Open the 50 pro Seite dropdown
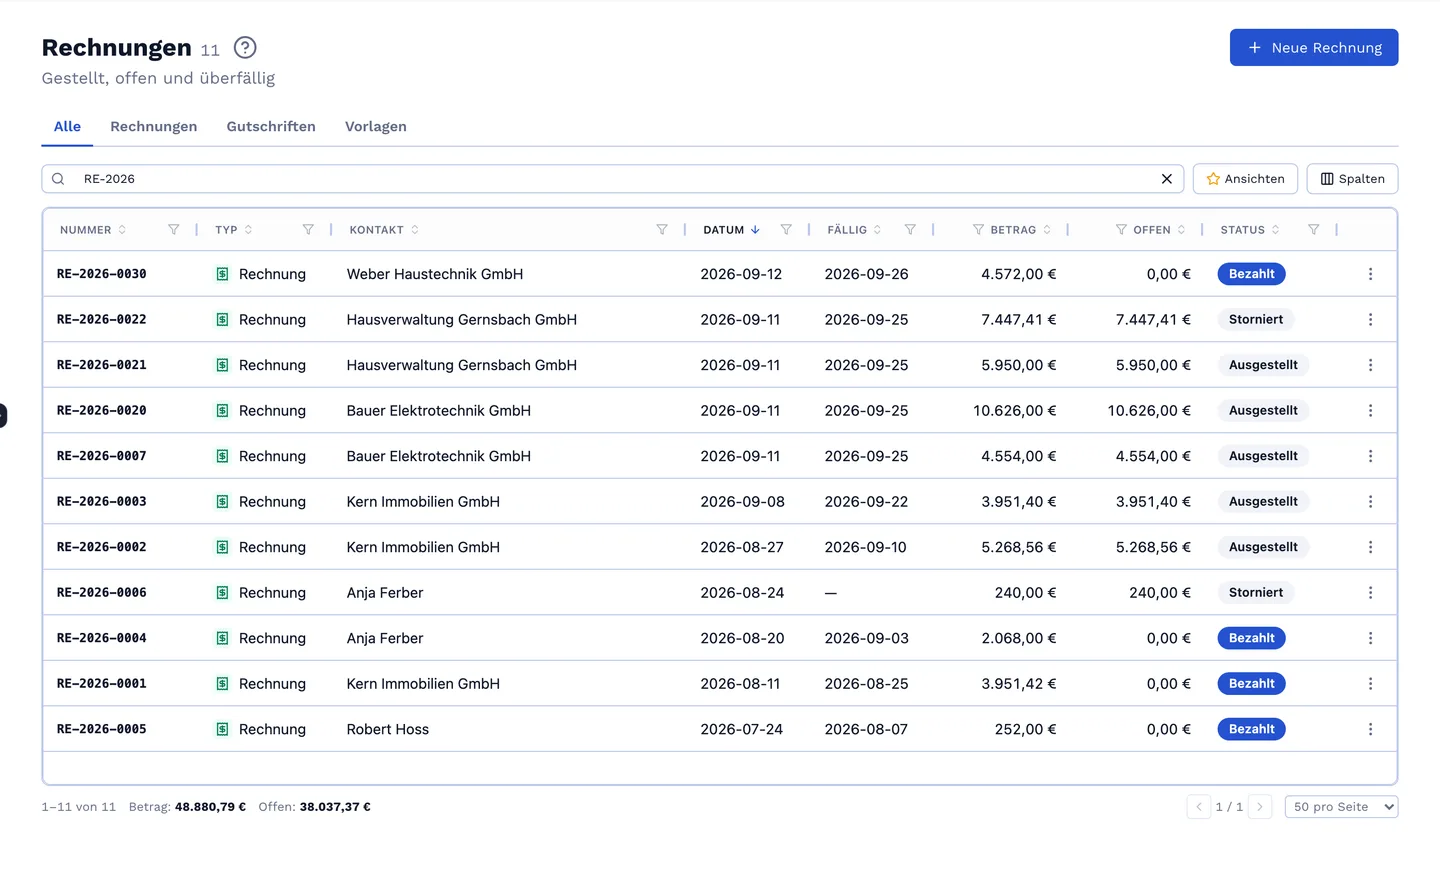1440x881 pixels. tap(1341, 807)
